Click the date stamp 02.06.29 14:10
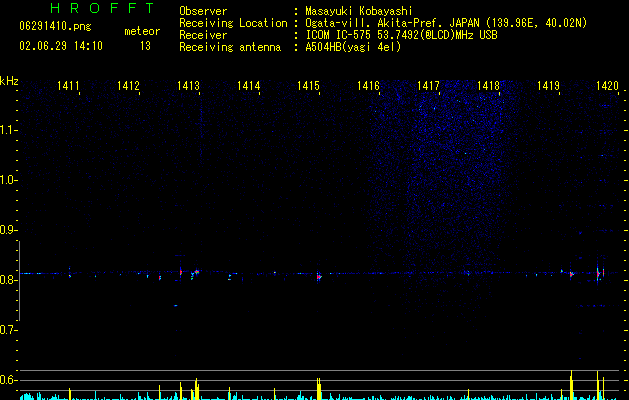The image size is (629, 400). pos(61,46)
